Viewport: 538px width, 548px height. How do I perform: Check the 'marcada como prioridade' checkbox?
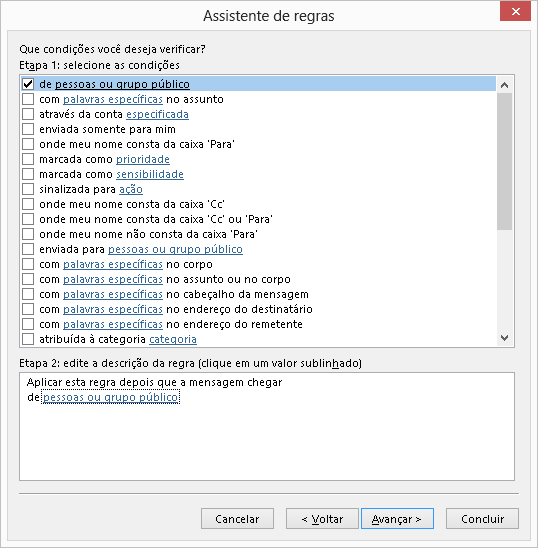tap(28, 159)
